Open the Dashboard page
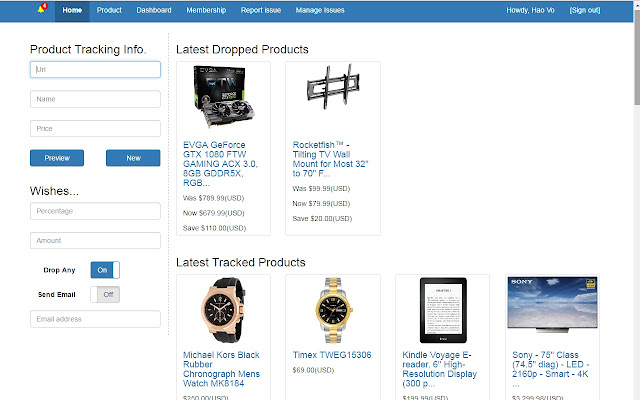Screen dimensions: 640x400 [x=154, y=10]
